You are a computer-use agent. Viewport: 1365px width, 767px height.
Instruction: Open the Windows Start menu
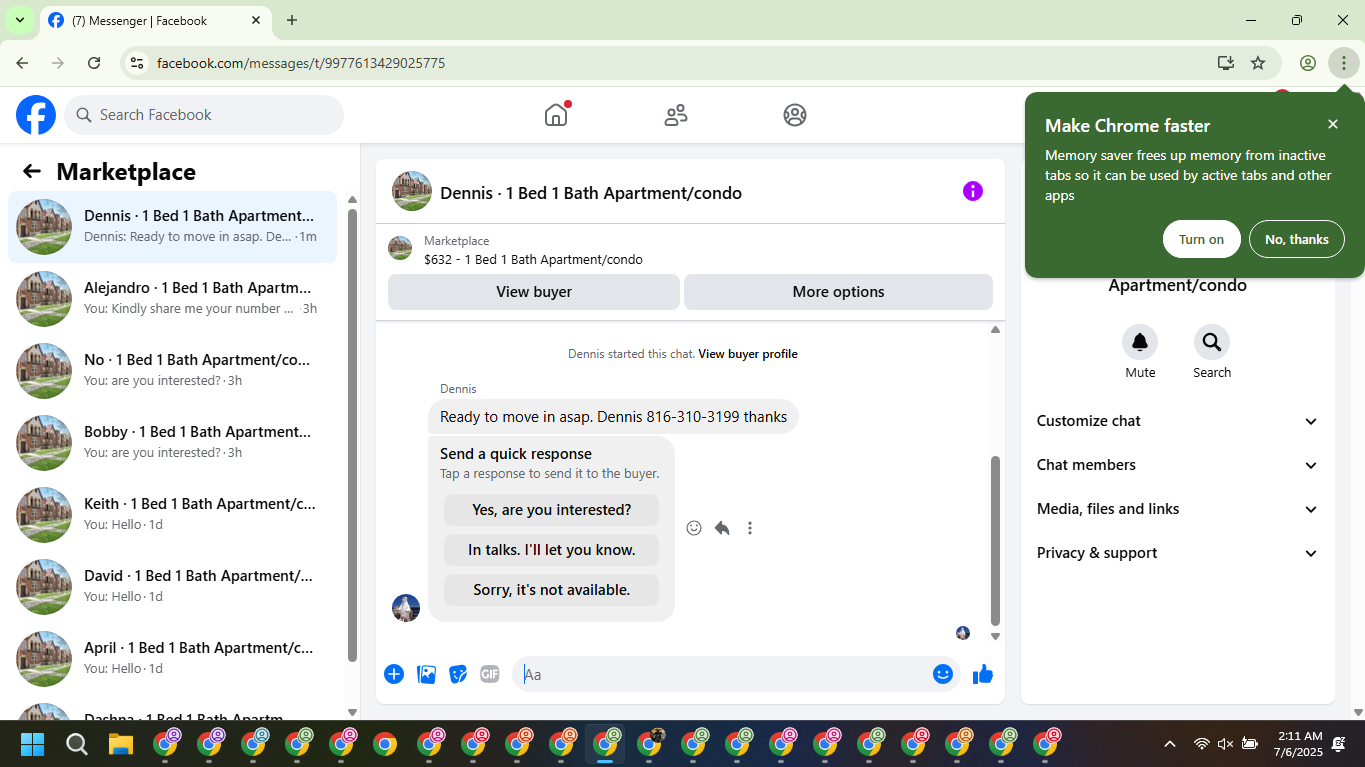point(32,744)
